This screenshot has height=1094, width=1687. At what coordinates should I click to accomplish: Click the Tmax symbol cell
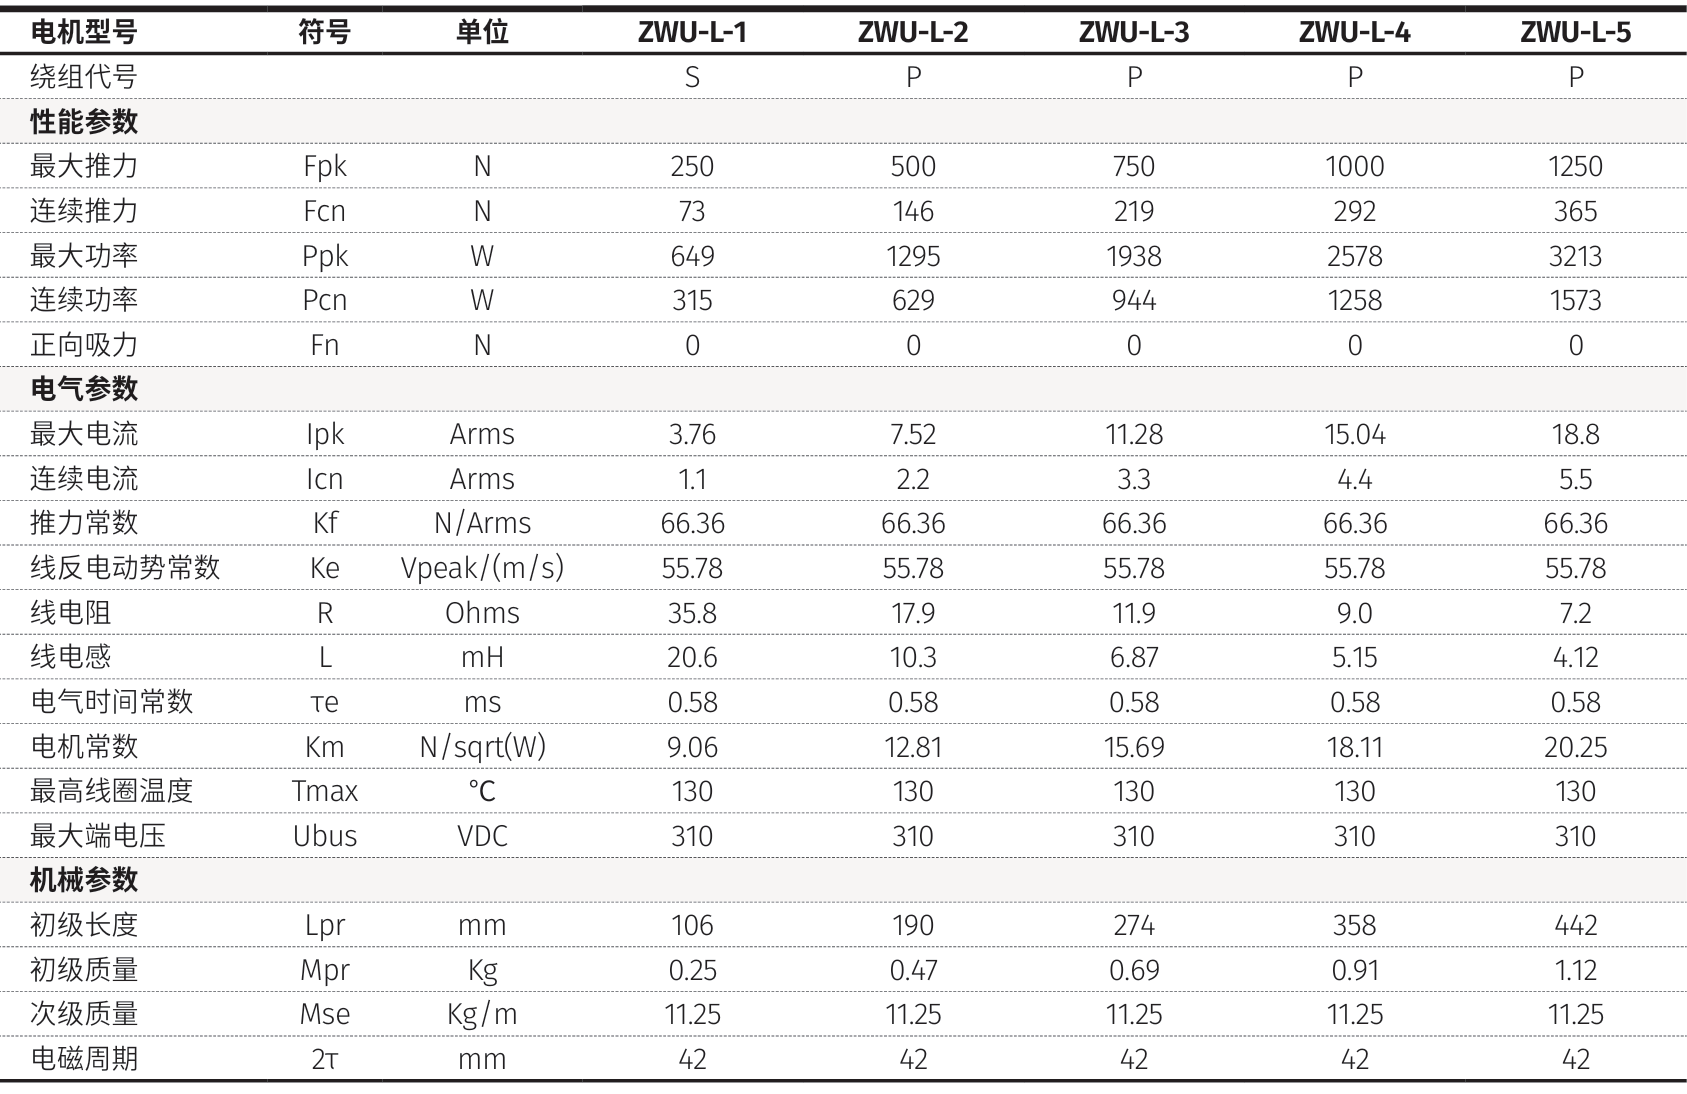[x=325, y=791]
